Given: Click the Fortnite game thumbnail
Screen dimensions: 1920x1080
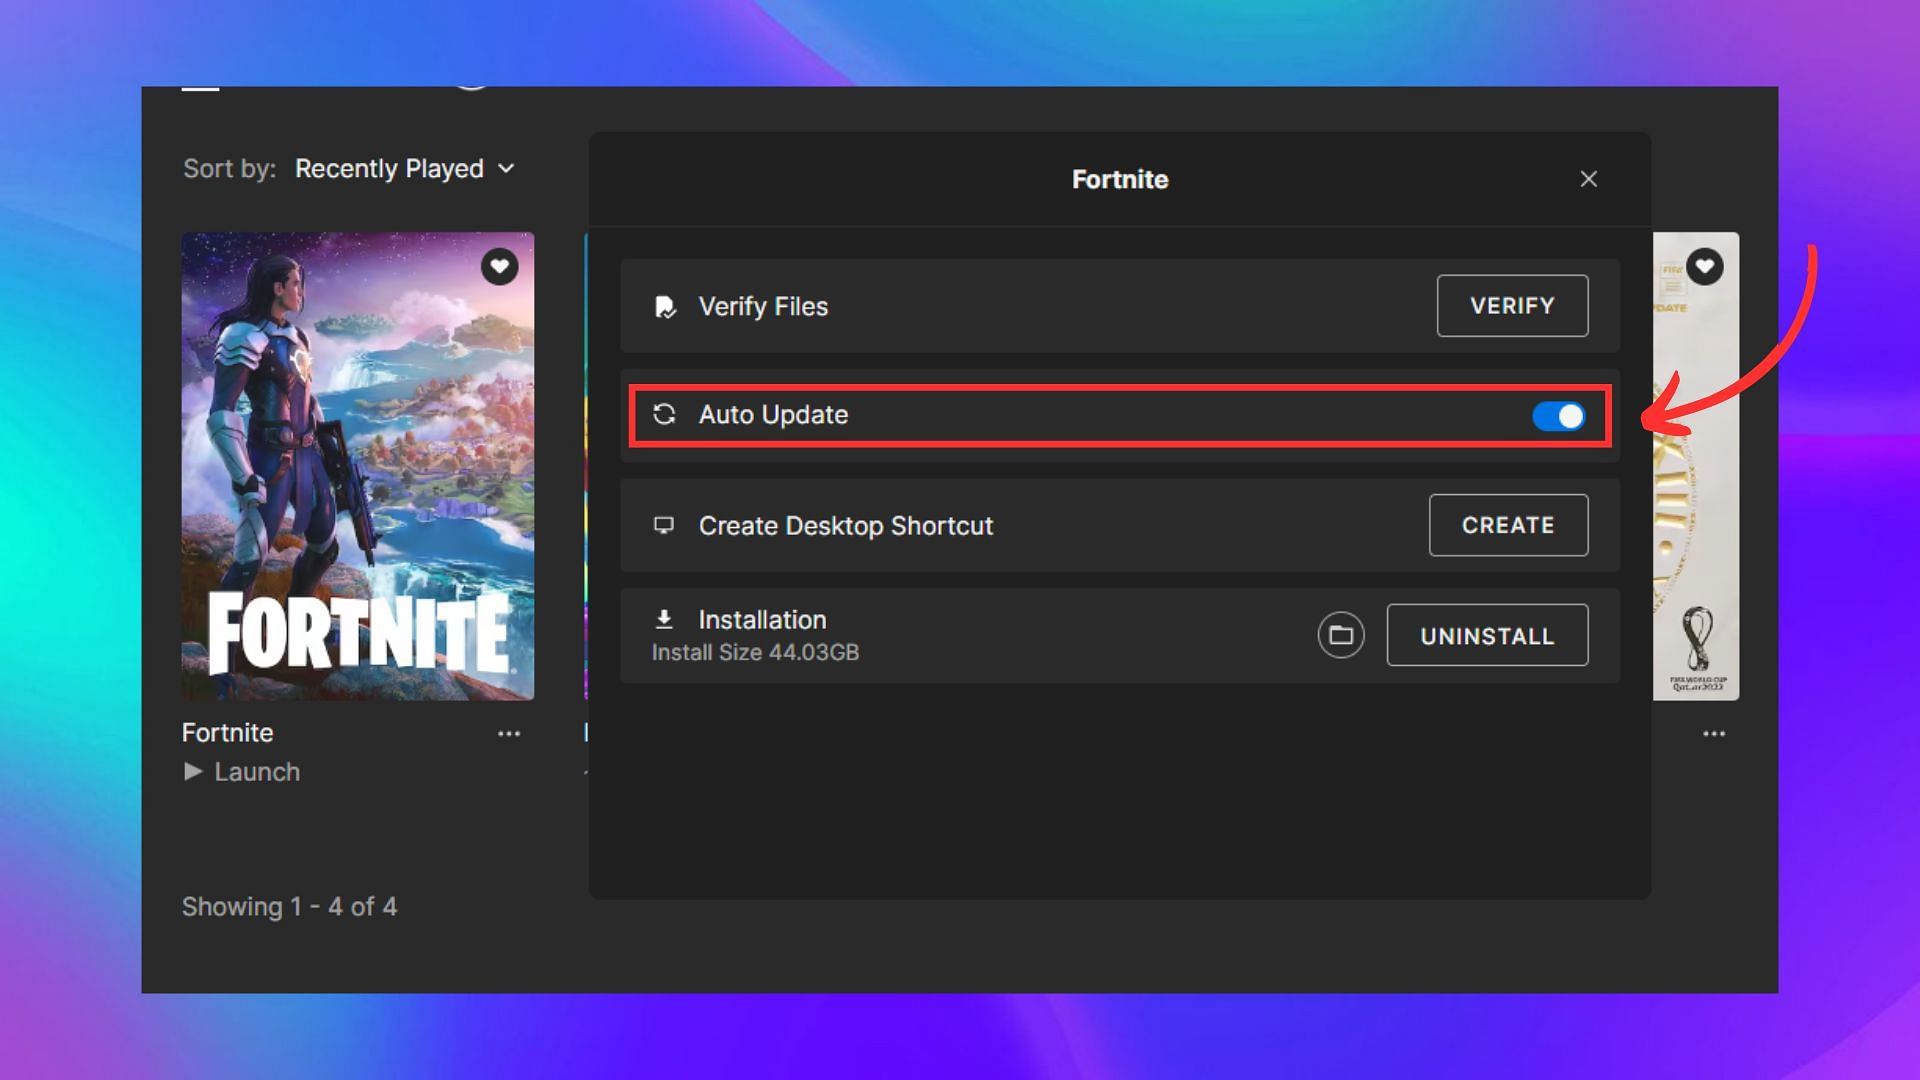Looking at the screenshot, I should 359,465.
